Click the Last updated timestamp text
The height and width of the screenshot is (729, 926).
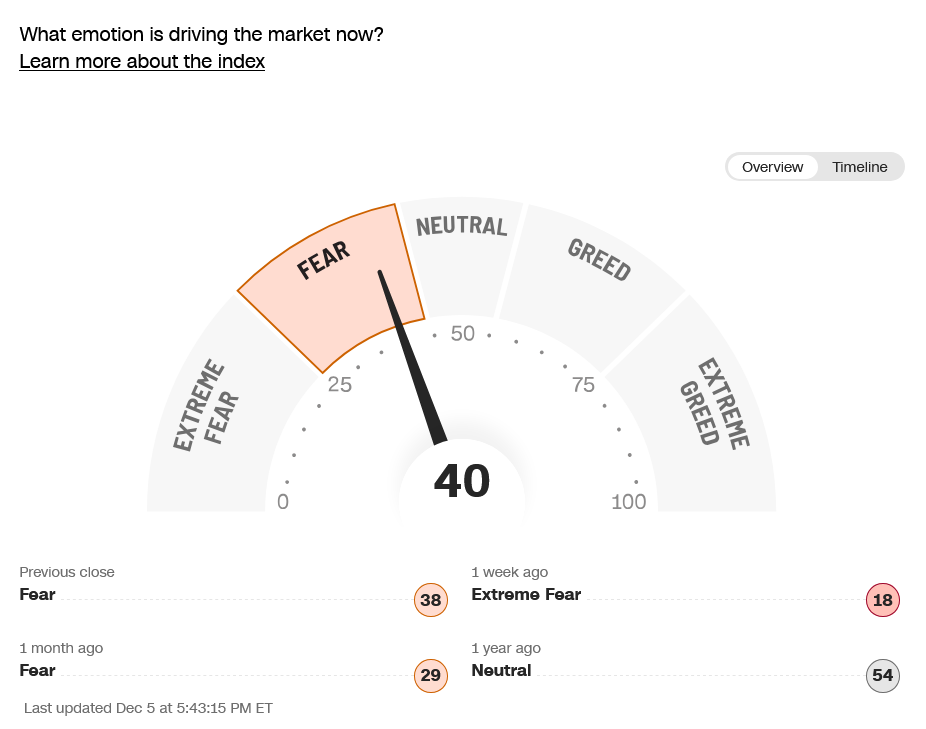pyautogui.click(x=148, y=708)
